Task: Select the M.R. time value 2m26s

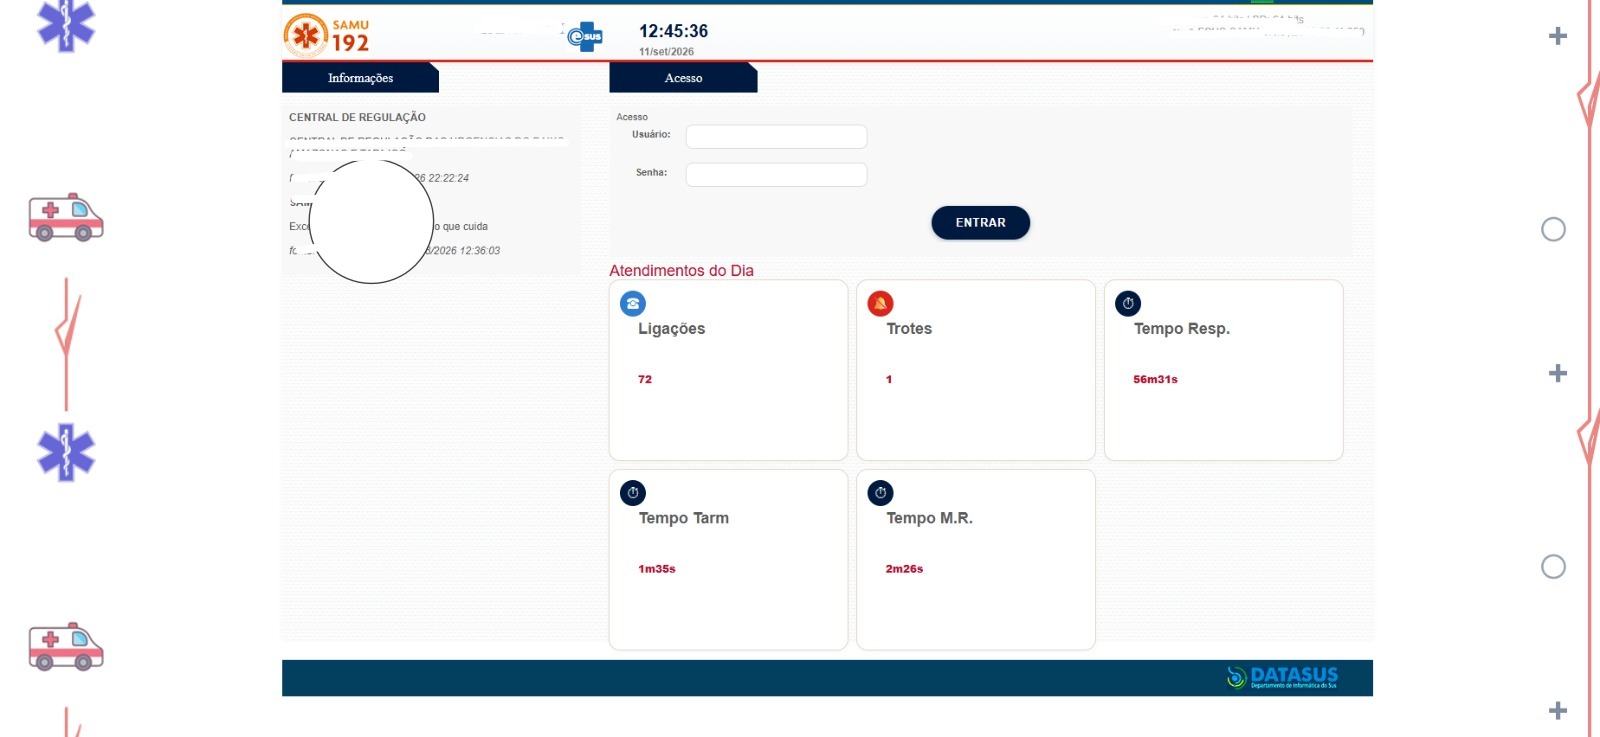Action: 904,569
